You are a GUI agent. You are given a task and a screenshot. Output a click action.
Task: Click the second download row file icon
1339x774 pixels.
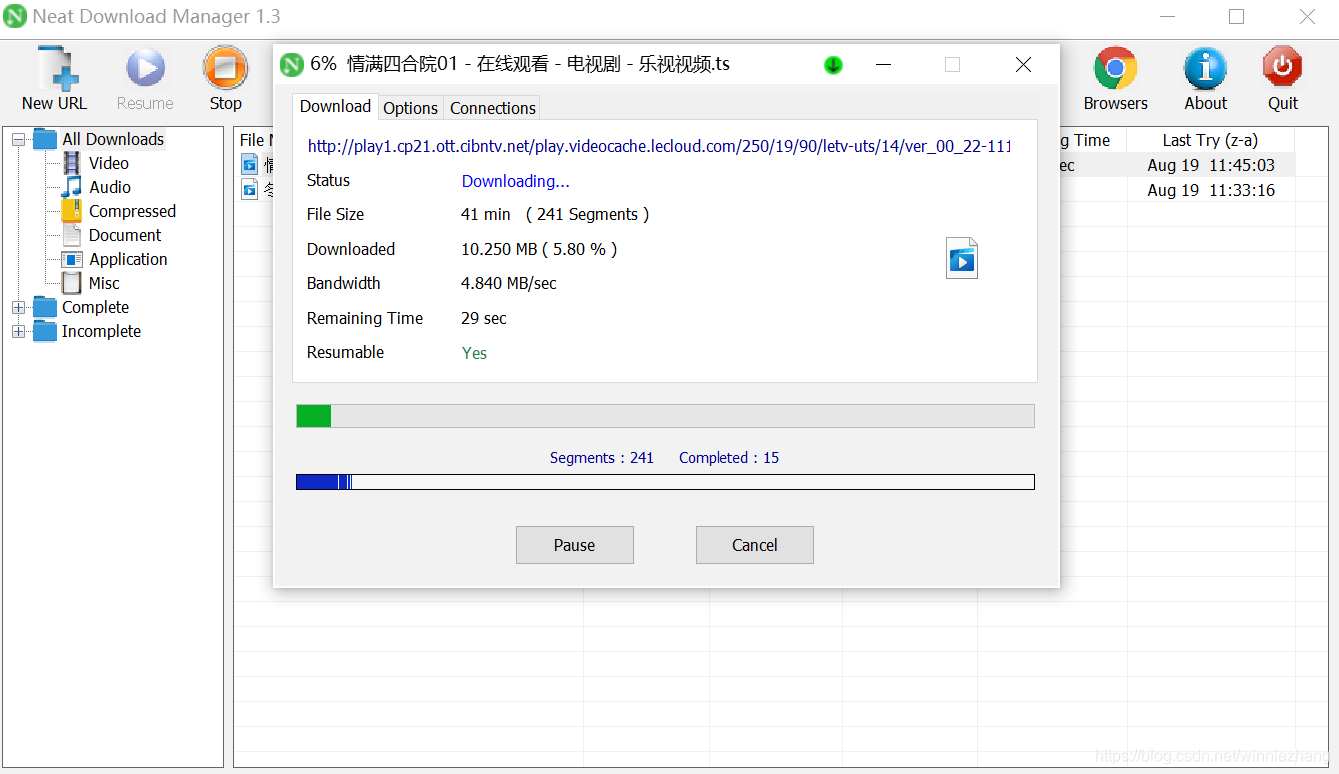tap(250, 189)
